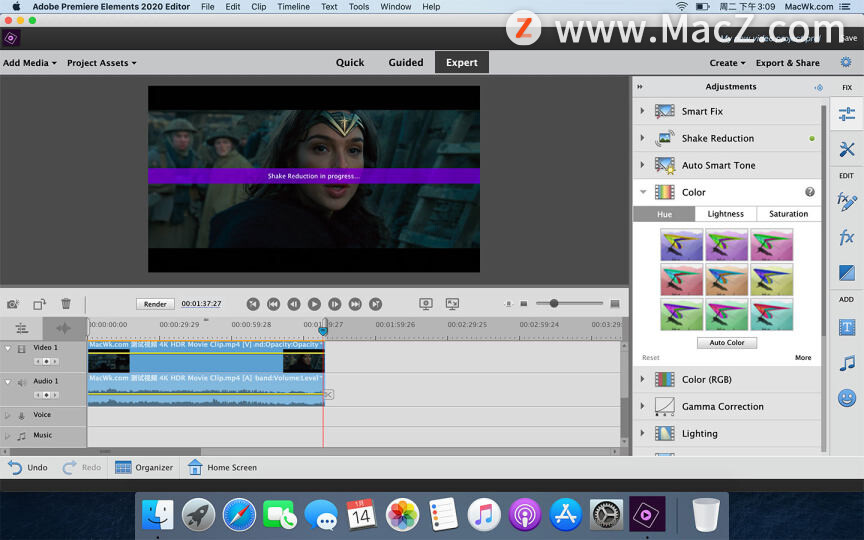
Task: Open the Add Media dropdown
Action: pyautogui.click(x=30, y=63)
